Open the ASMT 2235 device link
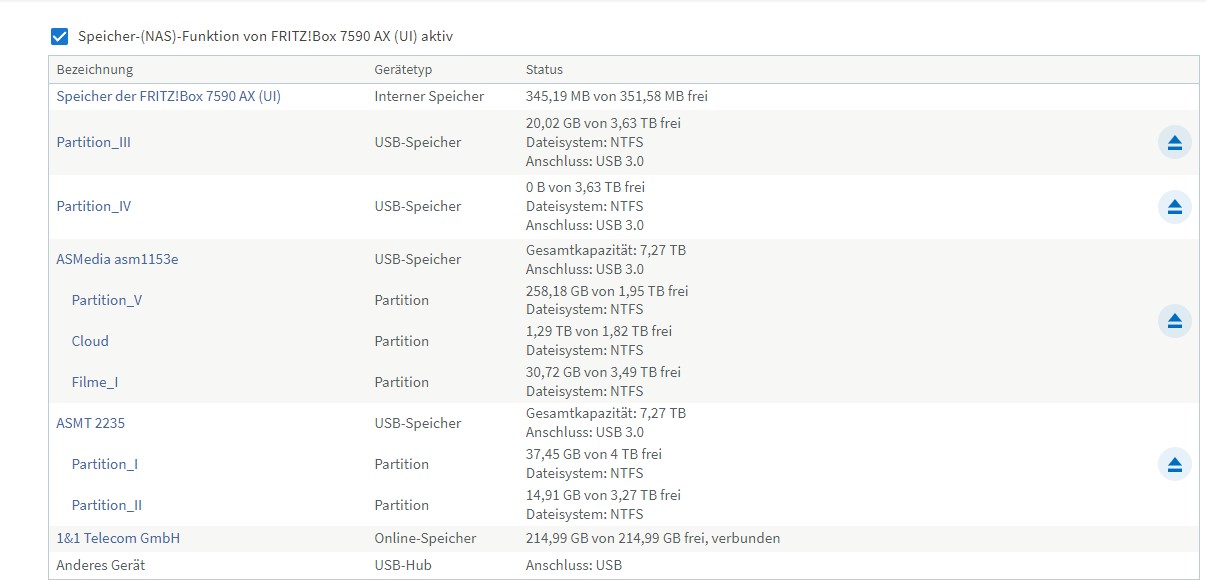Viewport: 1206px width, 580px height. (x=91, y=423)
